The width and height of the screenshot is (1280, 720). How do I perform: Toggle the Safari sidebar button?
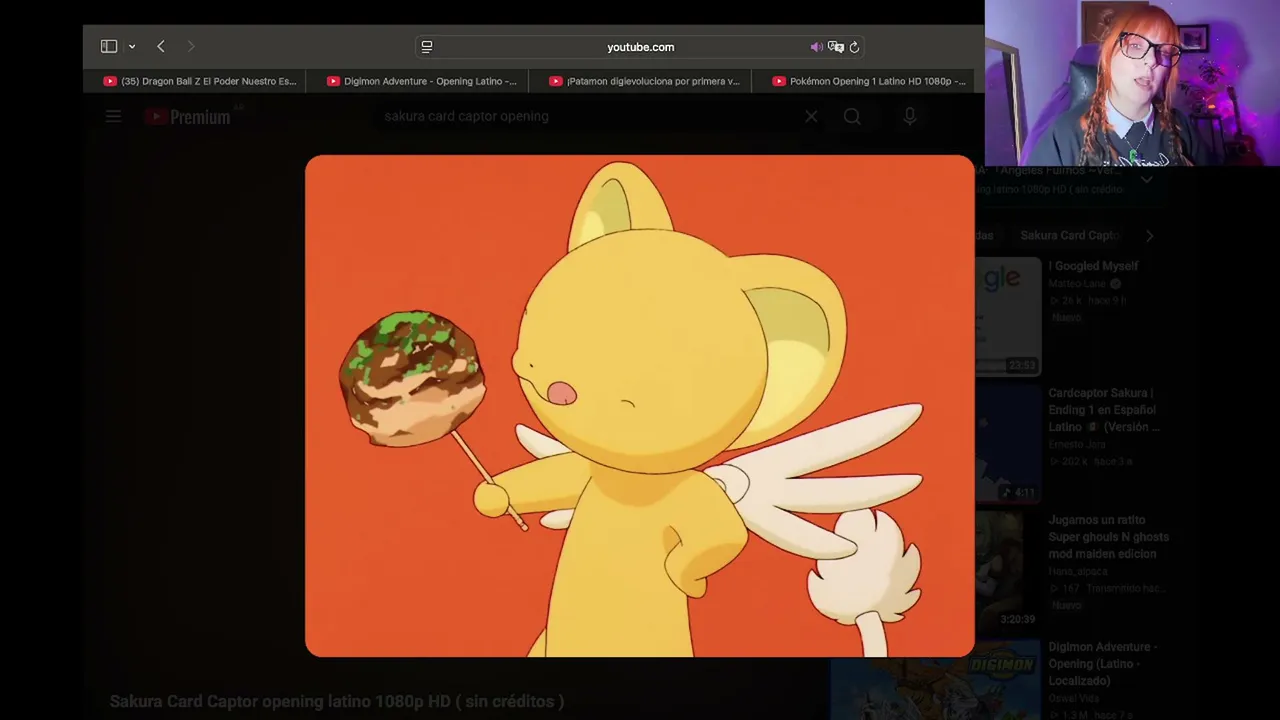109,46
